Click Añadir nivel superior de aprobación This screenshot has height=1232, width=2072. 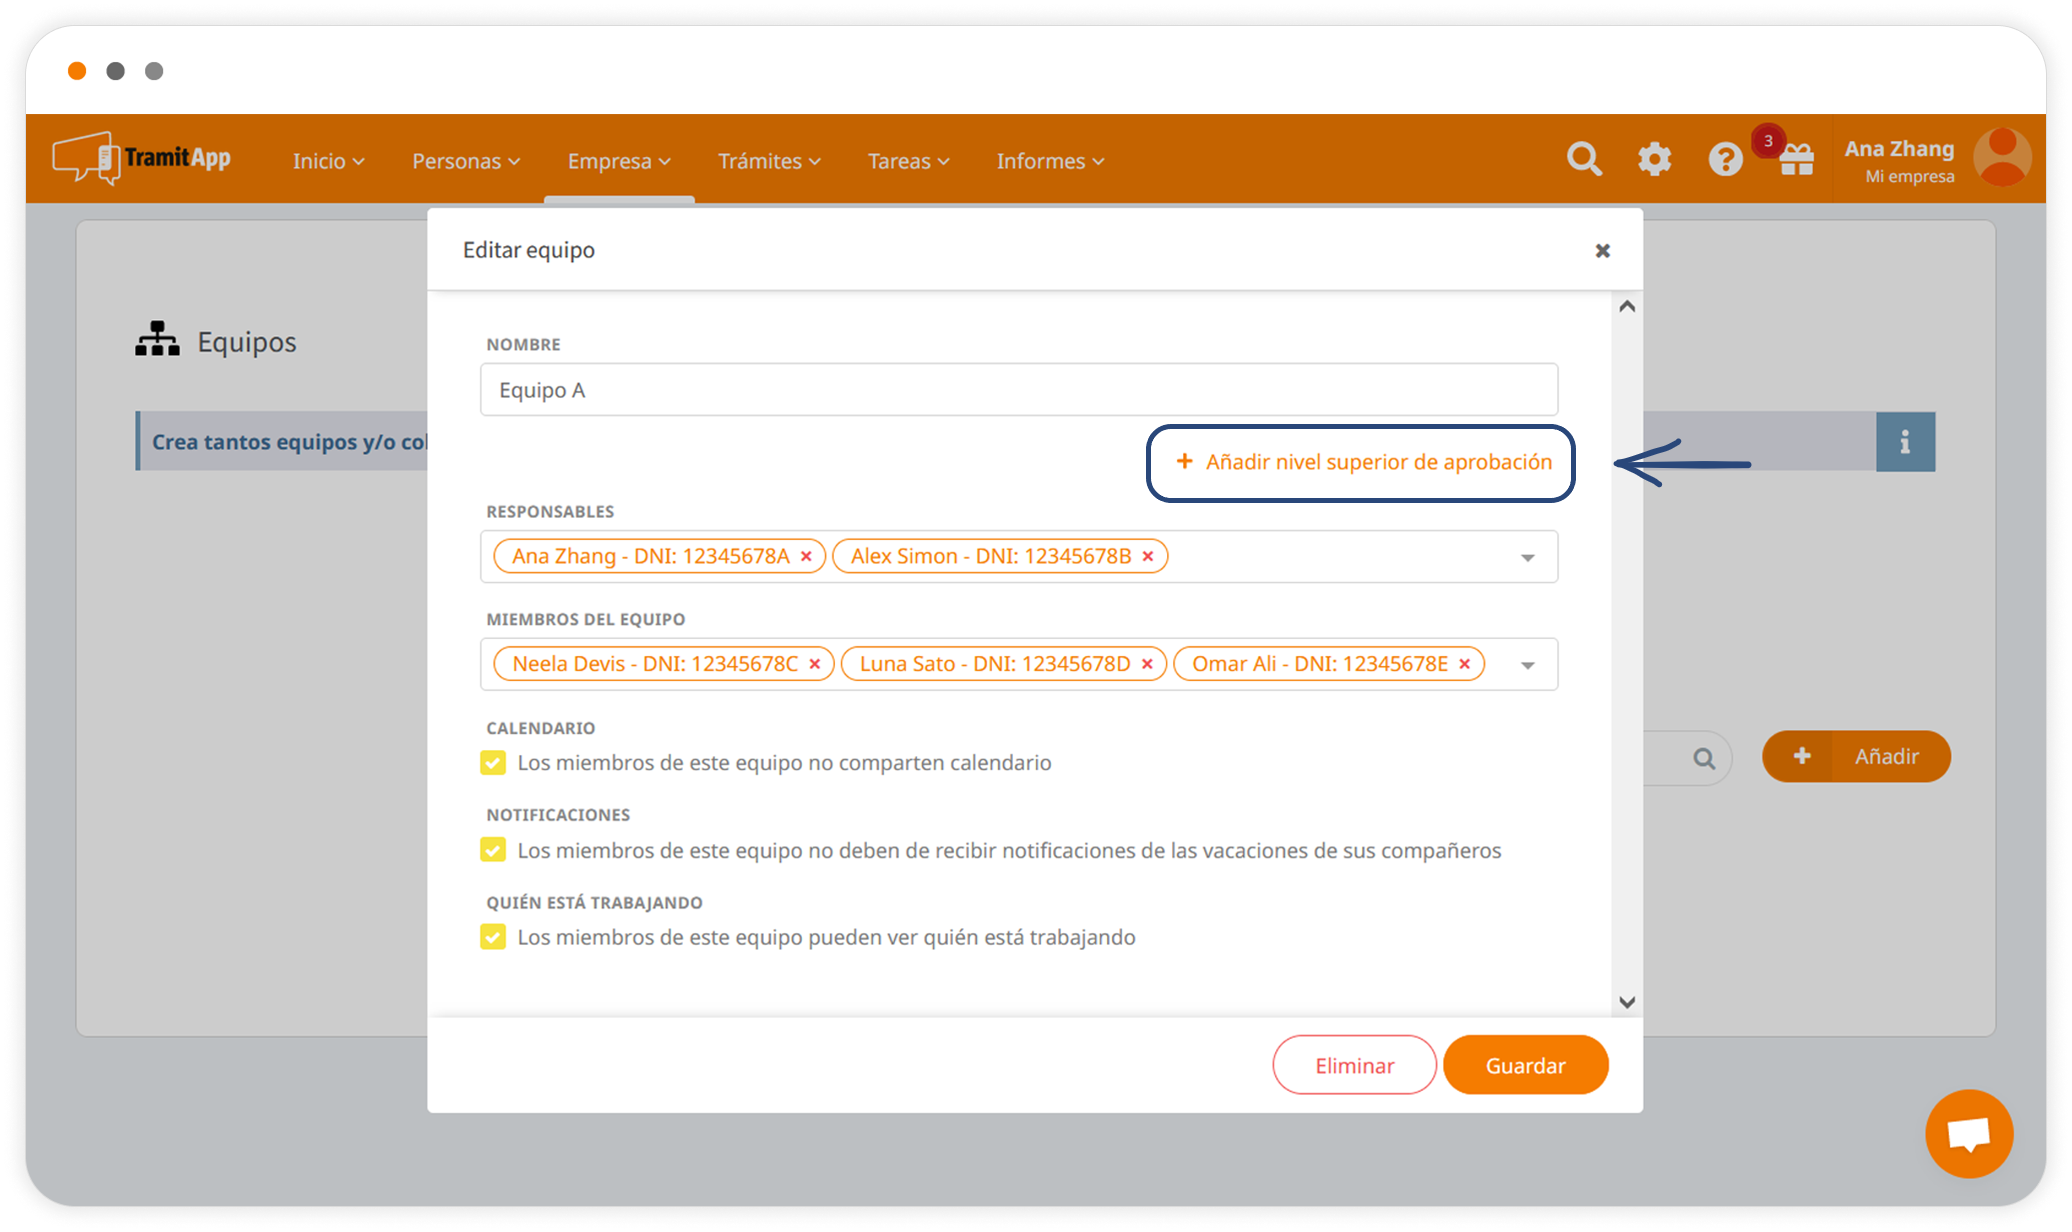tap(1365, 462)
